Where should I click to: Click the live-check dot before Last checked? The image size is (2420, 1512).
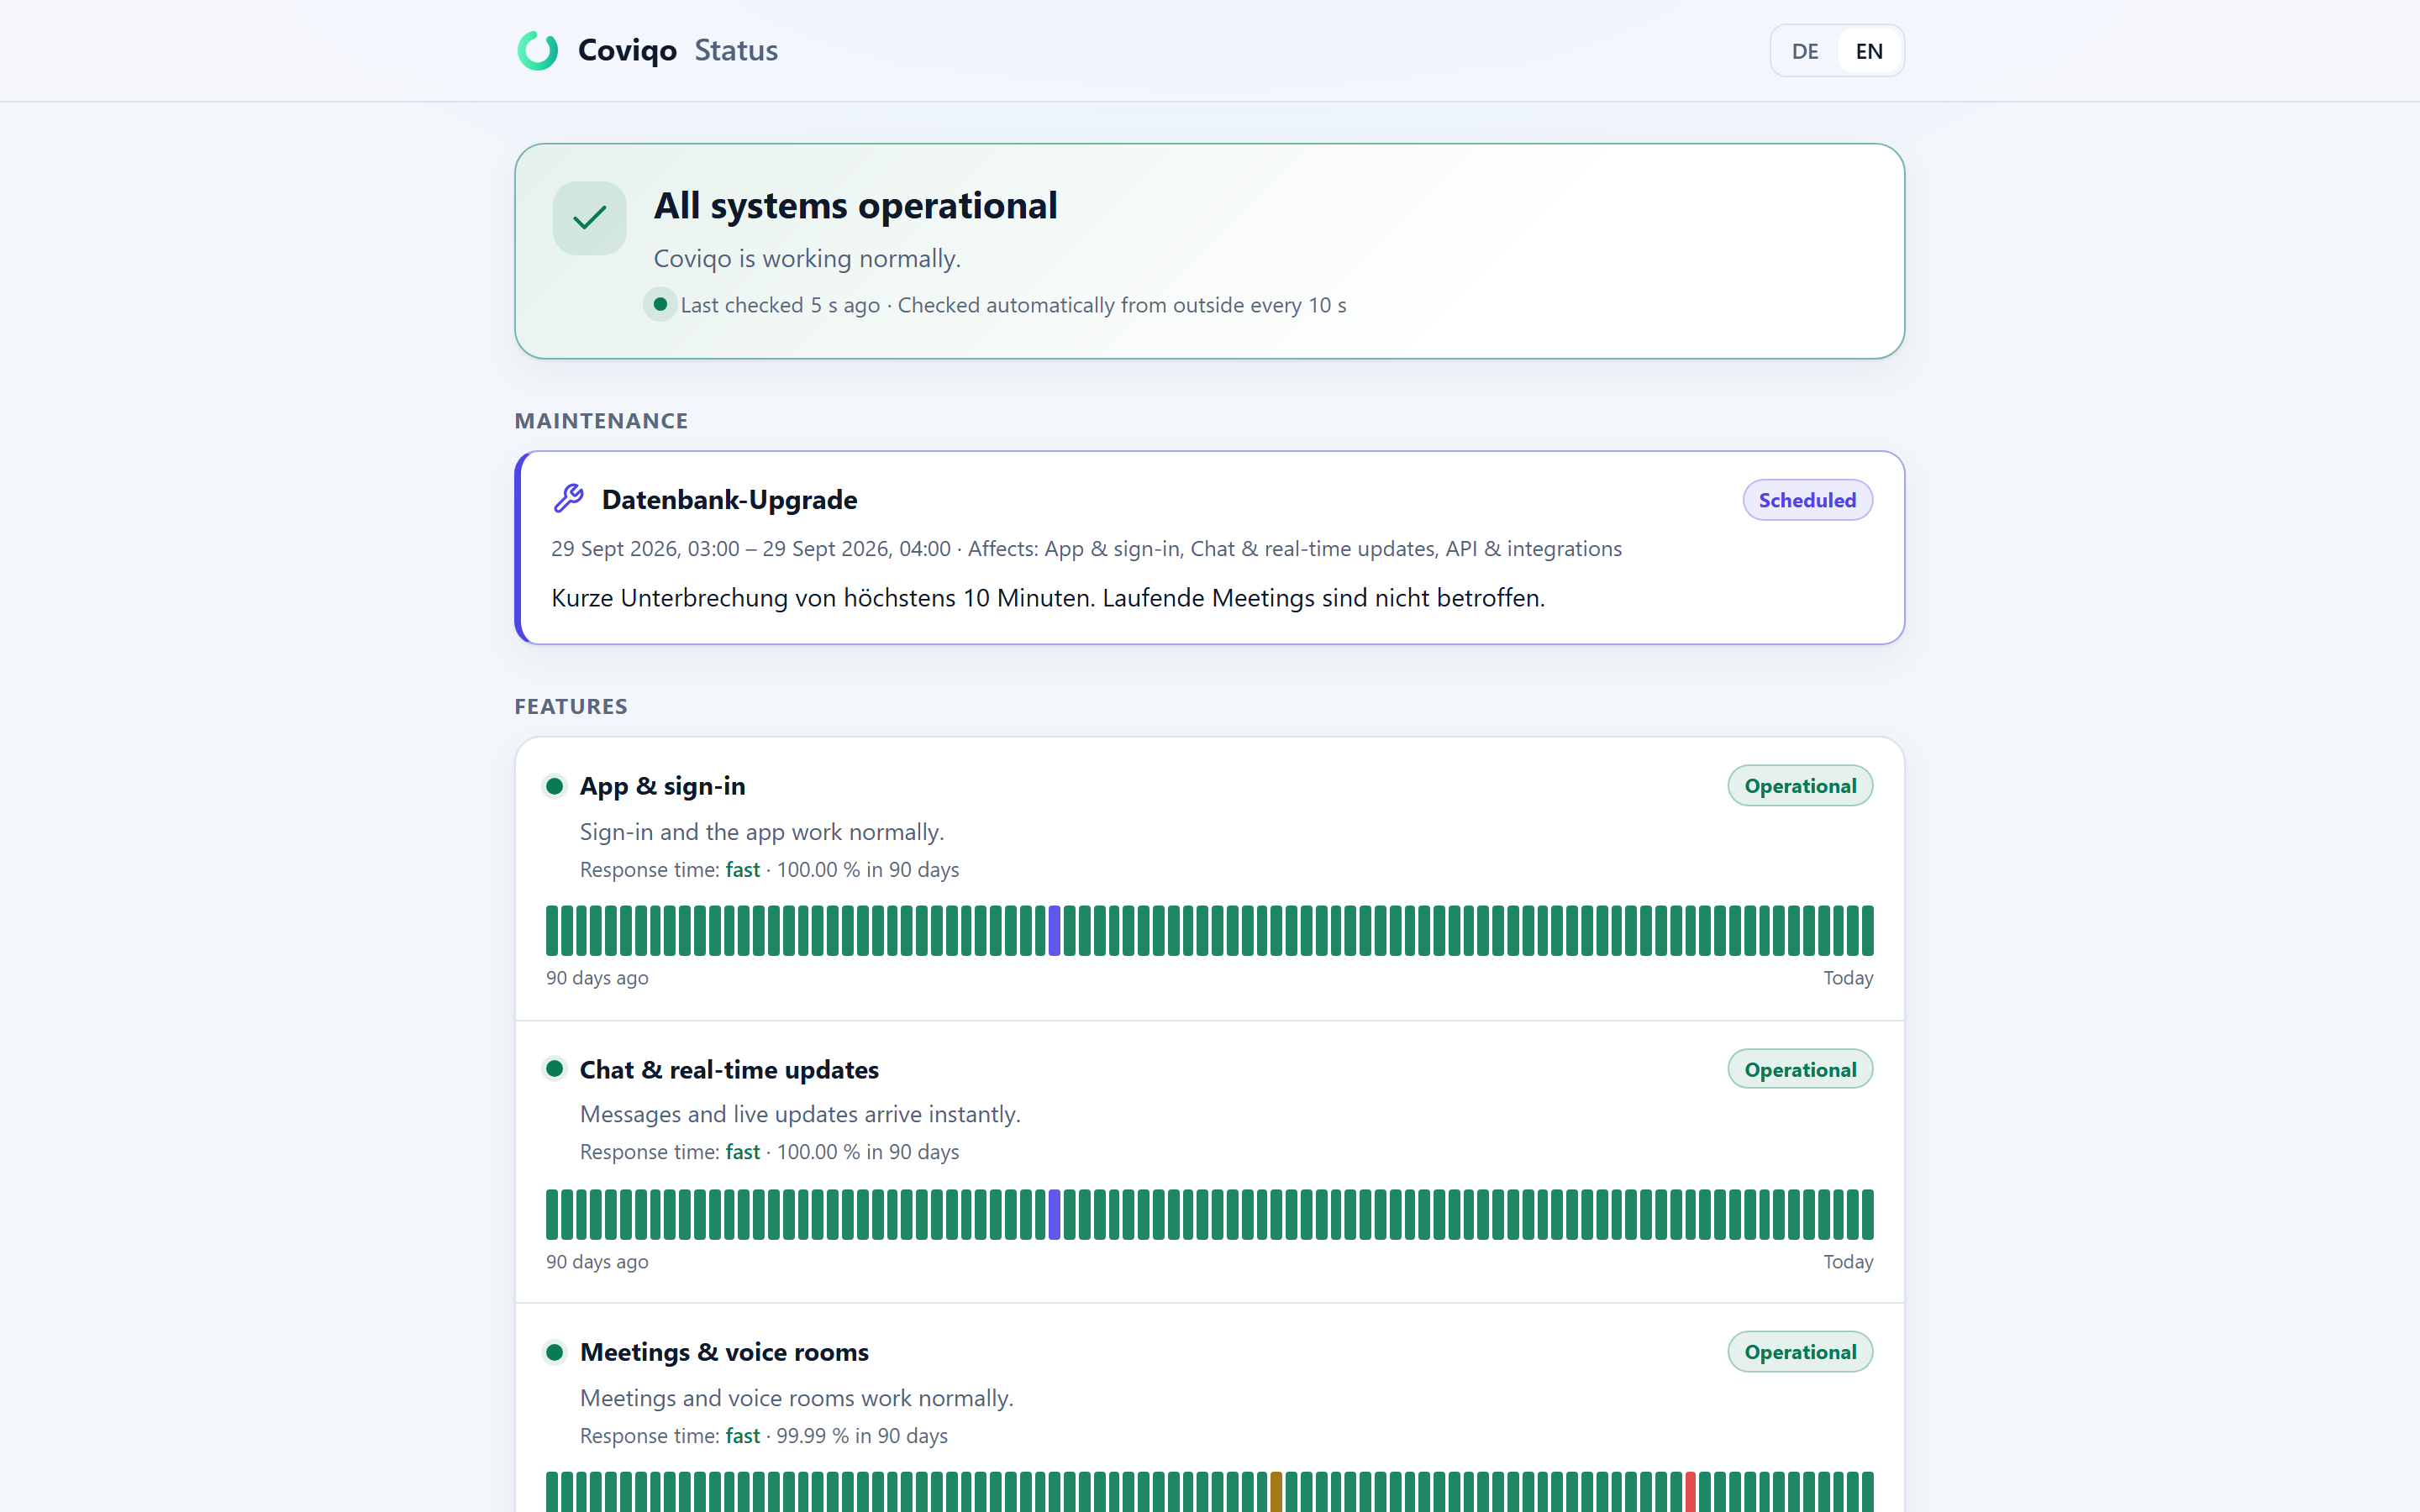pyautogui.click(x=660, y=304)
